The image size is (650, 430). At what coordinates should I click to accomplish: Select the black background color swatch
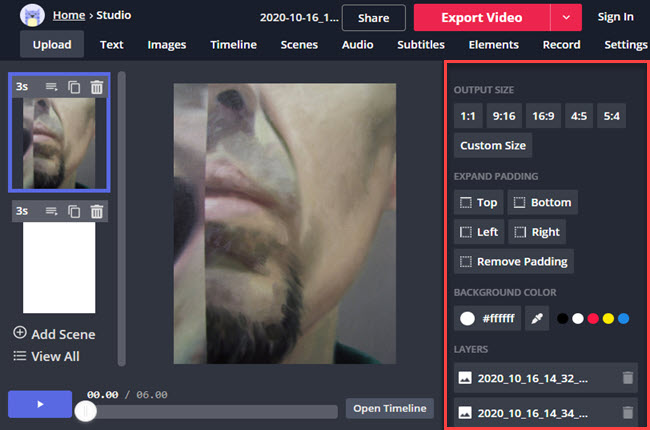(x=563, y=318)
